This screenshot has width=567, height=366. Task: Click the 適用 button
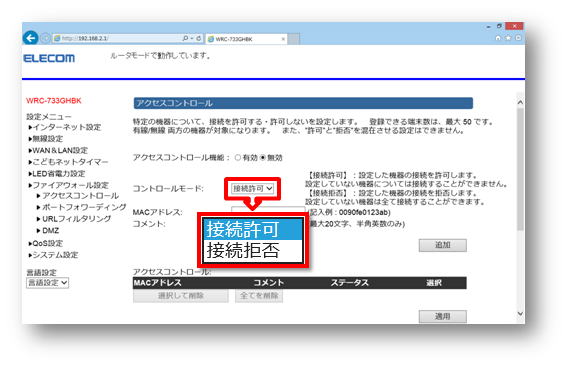[443, 317]
